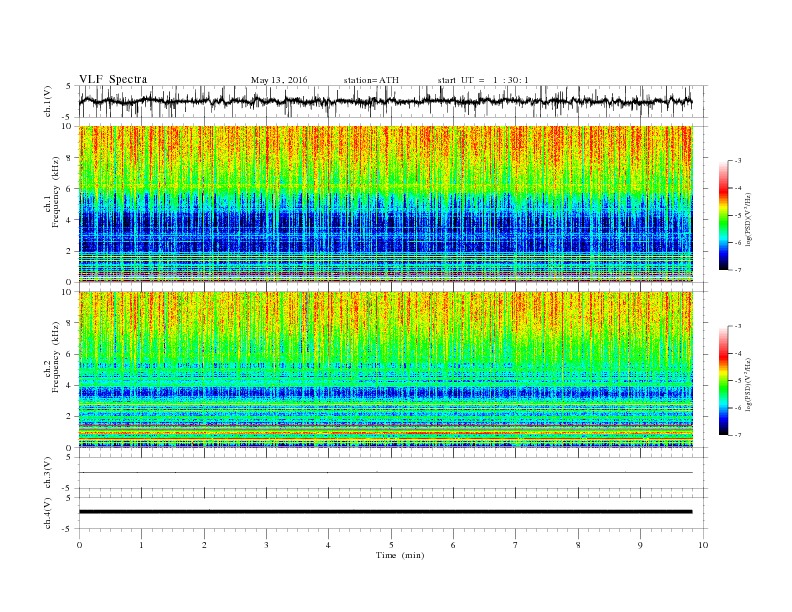Click time axis tick label "0"

click(79, 545)
